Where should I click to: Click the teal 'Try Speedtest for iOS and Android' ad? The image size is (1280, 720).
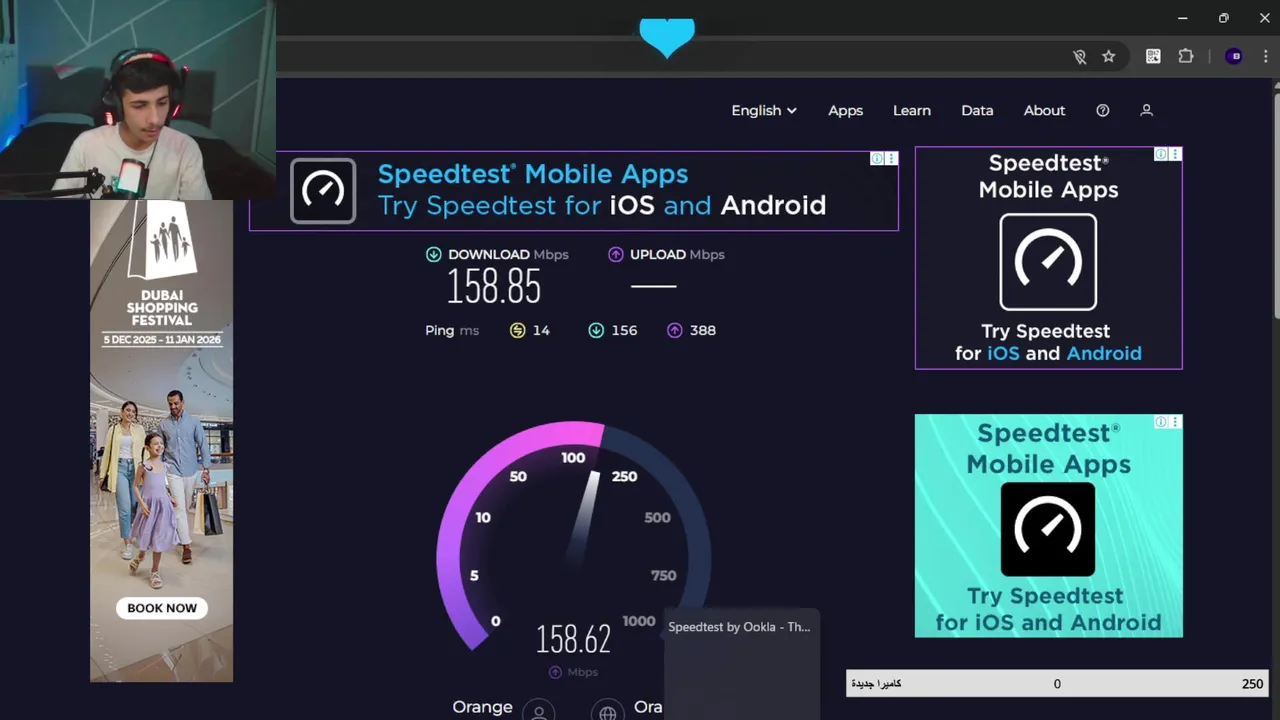(x=1048, y=526)
